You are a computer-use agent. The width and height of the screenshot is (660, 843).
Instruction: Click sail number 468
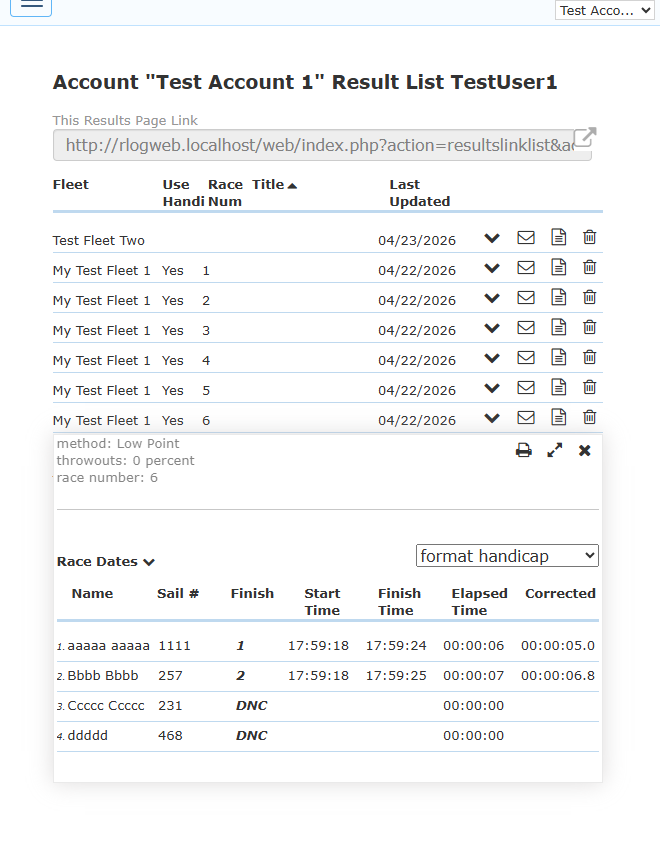point(170,736)
